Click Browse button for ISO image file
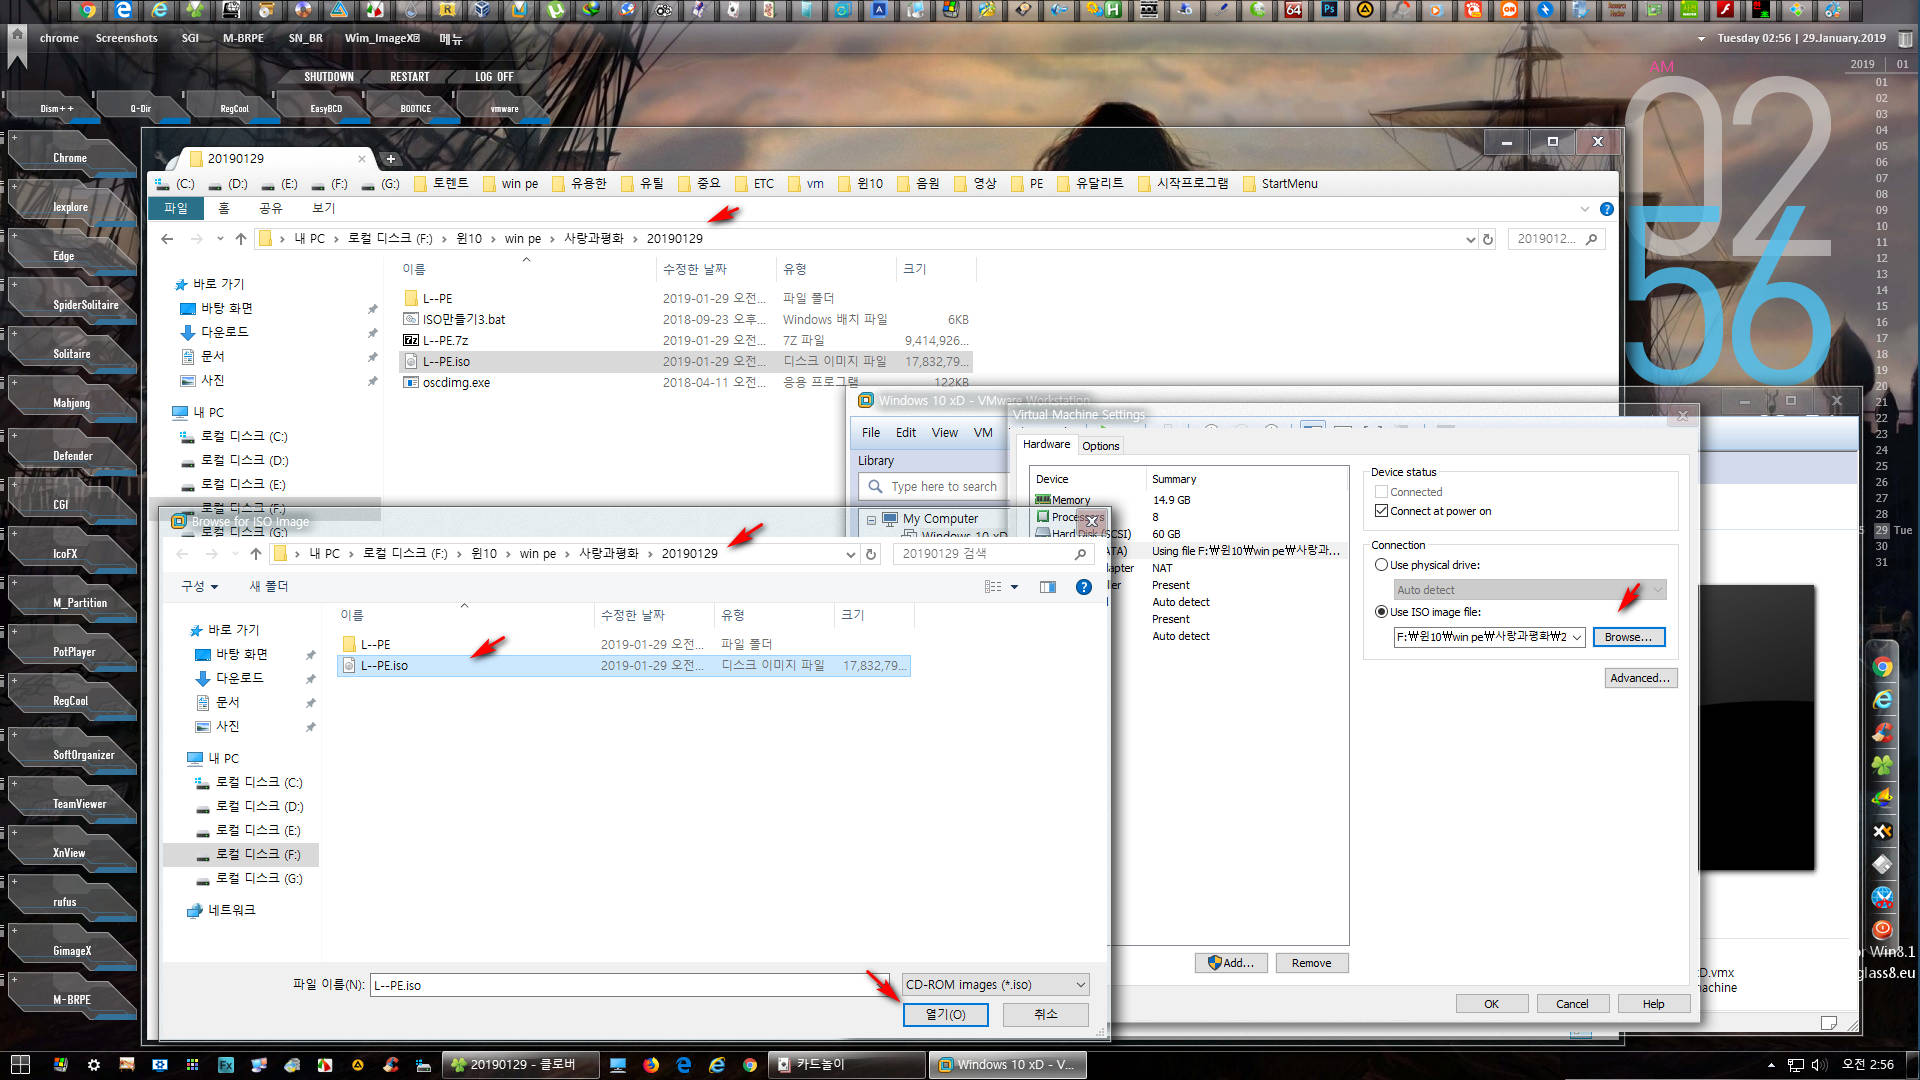1920x1080 pixels. 1628,637
